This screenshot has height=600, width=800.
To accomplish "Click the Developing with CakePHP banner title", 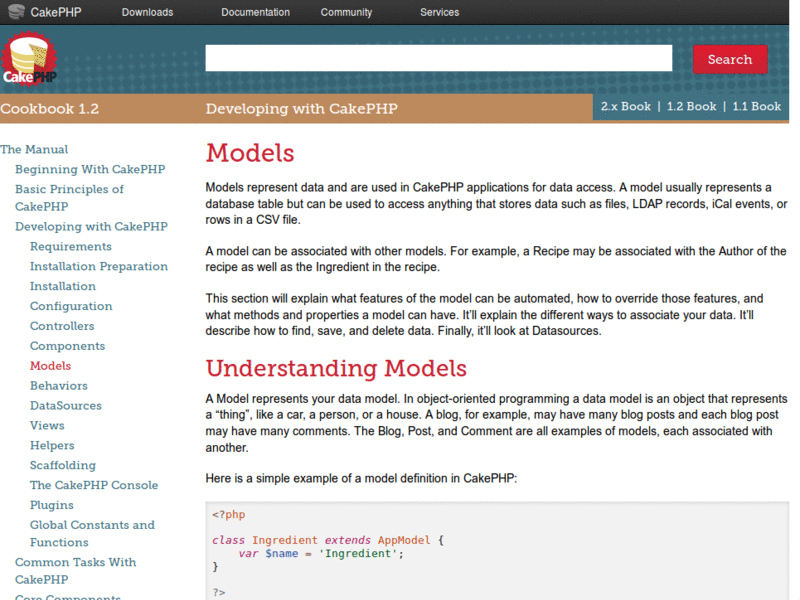I will [x=302, y=109].
